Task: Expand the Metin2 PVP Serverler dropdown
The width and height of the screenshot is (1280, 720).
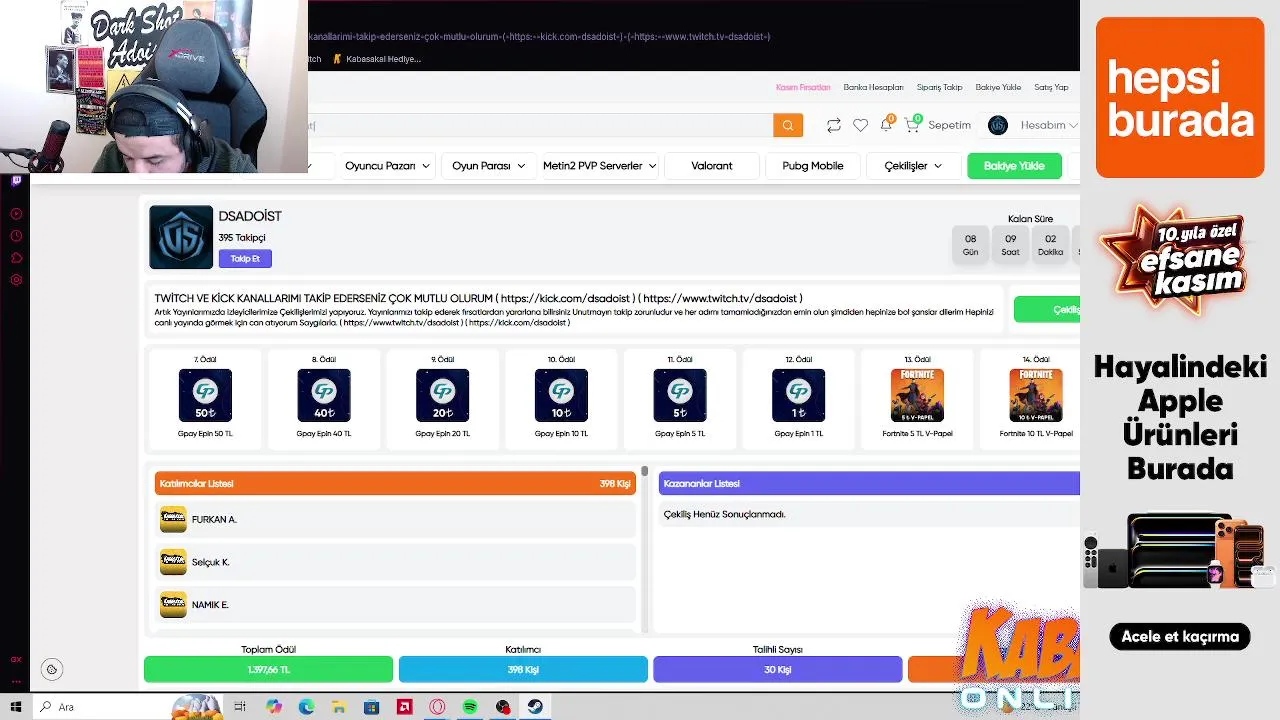Action: click(599, 166)
